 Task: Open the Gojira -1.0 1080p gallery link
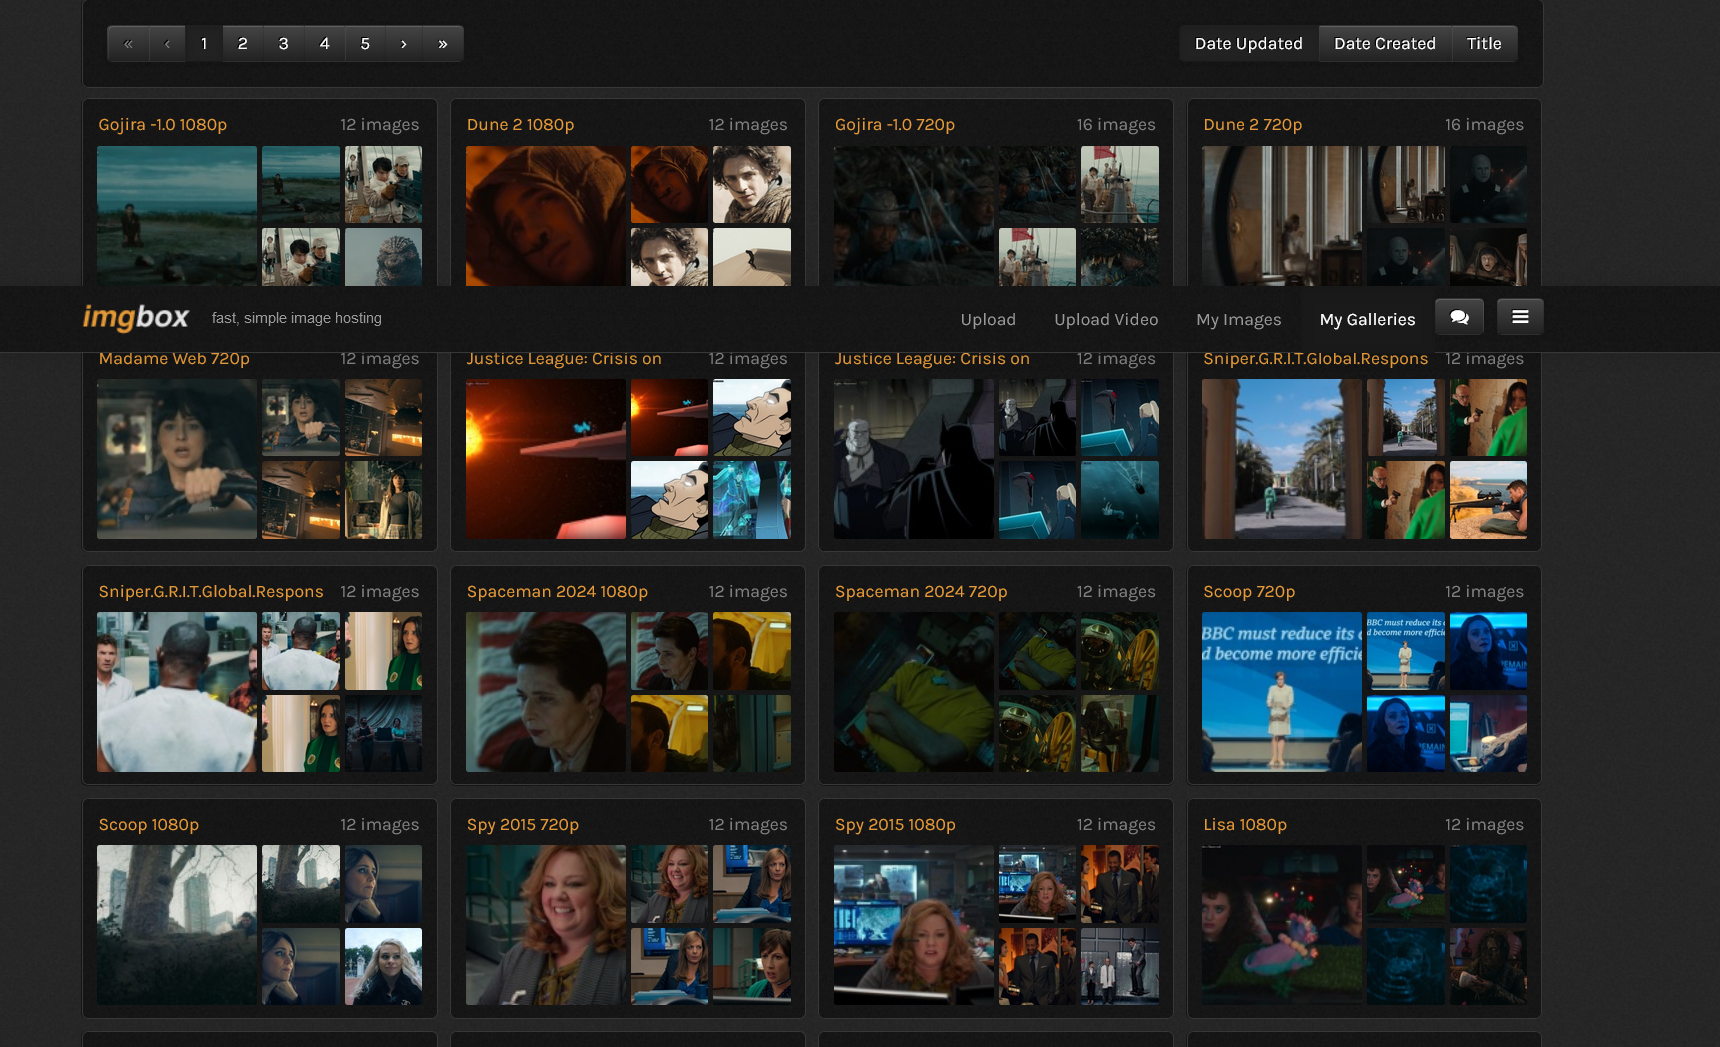tap(162, 125)
